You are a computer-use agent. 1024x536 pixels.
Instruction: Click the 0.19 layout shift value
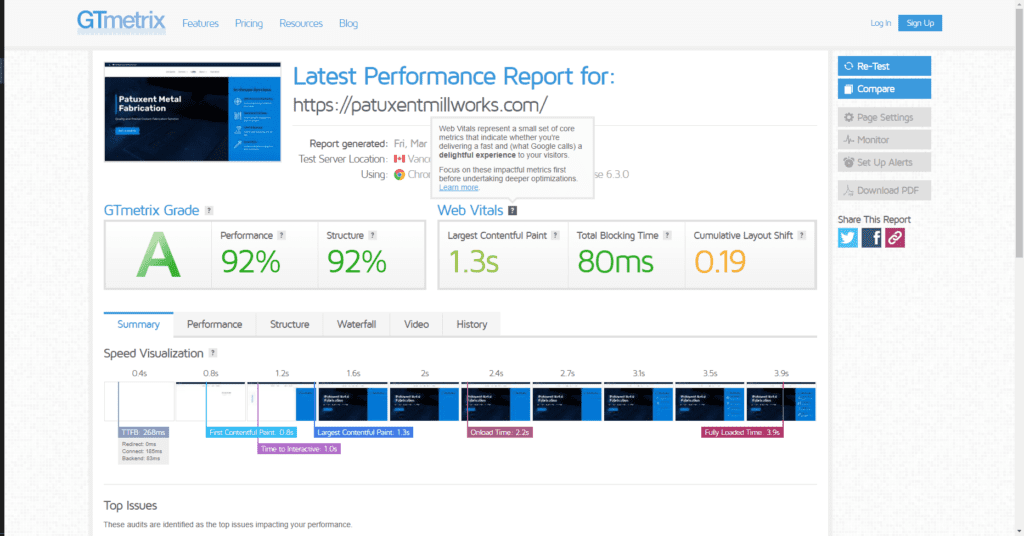click(720, 262)
